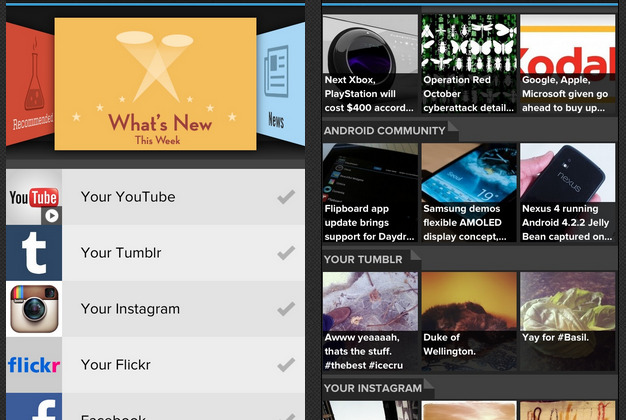Switch to the Recommended category card
This screenshot has height=420, width=626.
tap(30, 84)
